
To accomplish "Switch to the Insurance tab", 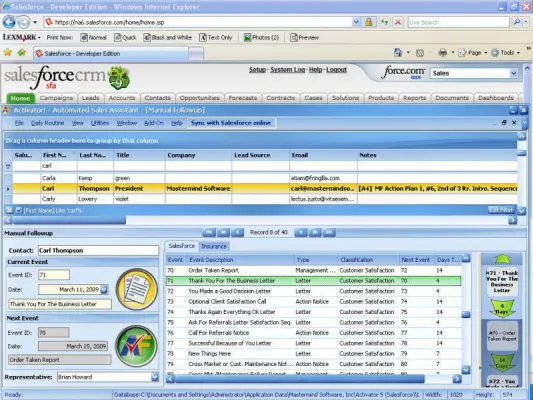I will [x=214, y=246].
